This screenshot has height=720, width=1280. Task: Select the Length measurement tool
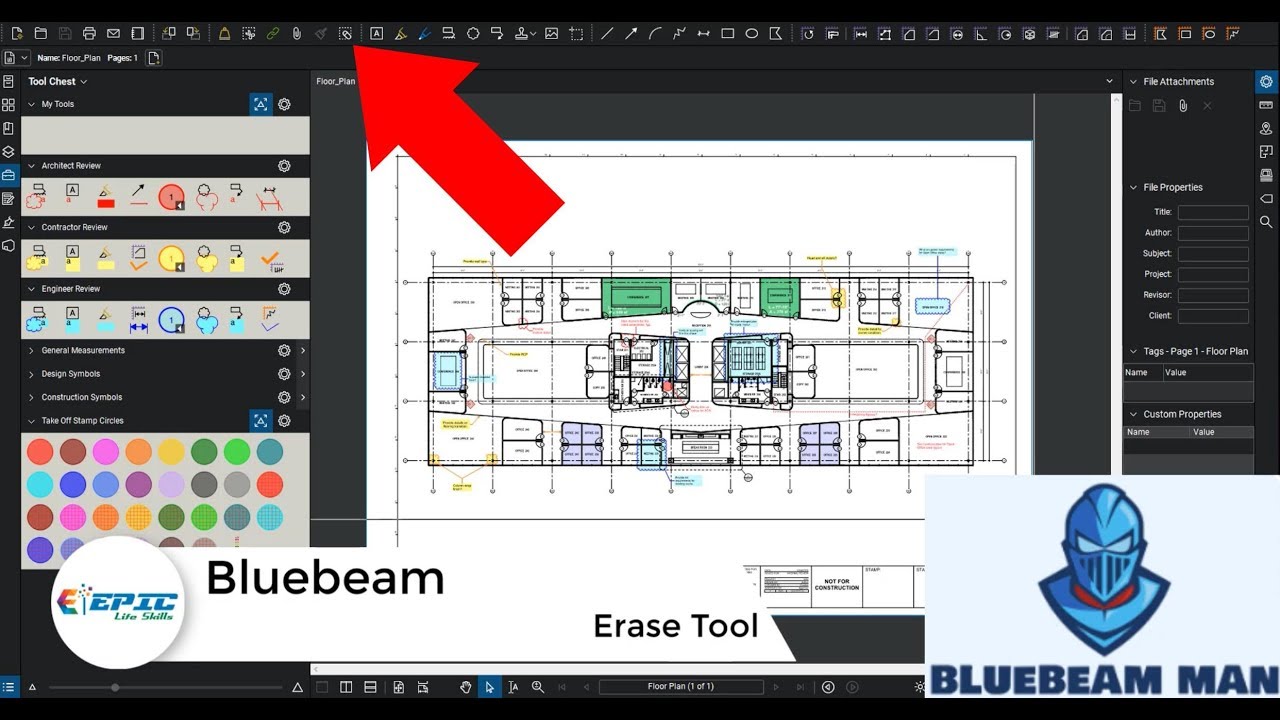(860, 33)
